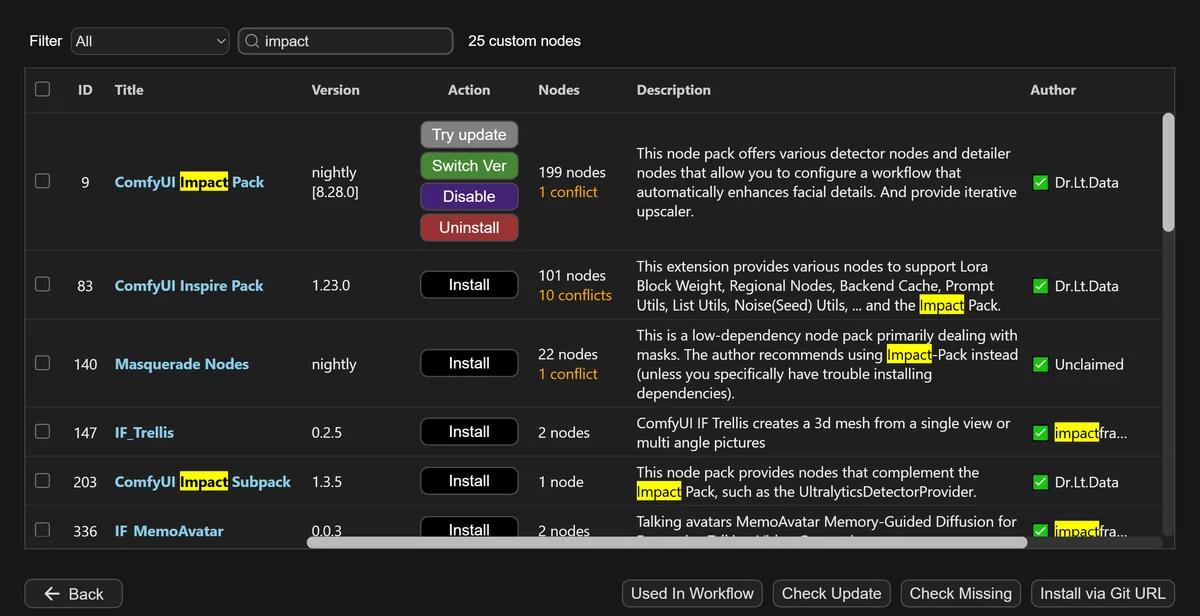
Task: Click Try update for Impact Pack
Action: pyautogui.click(x=469, y=135)
